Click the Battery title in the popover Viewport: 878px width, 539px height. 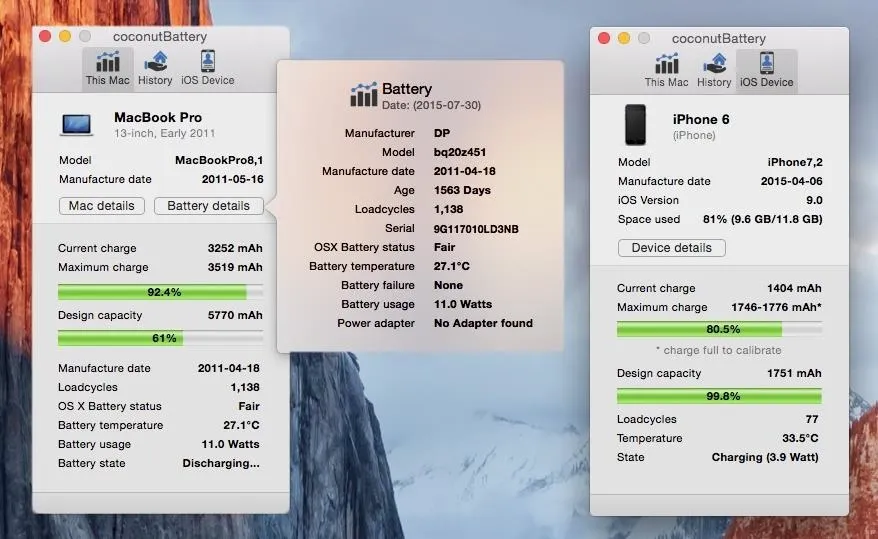(x=407, y=89)
